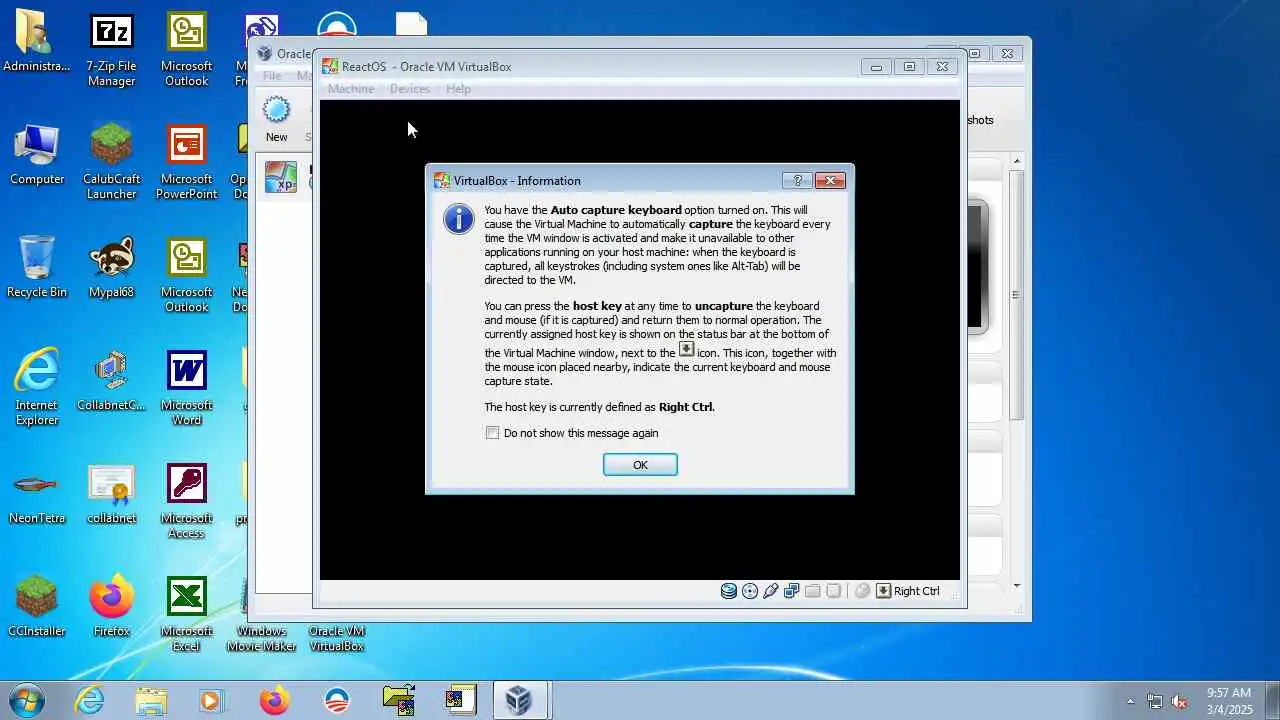Image resolution: width=1280 pixels, height=720 pixels.
Task: Click the Obama logo taskbar icon
Action: (x=336, y=700)
